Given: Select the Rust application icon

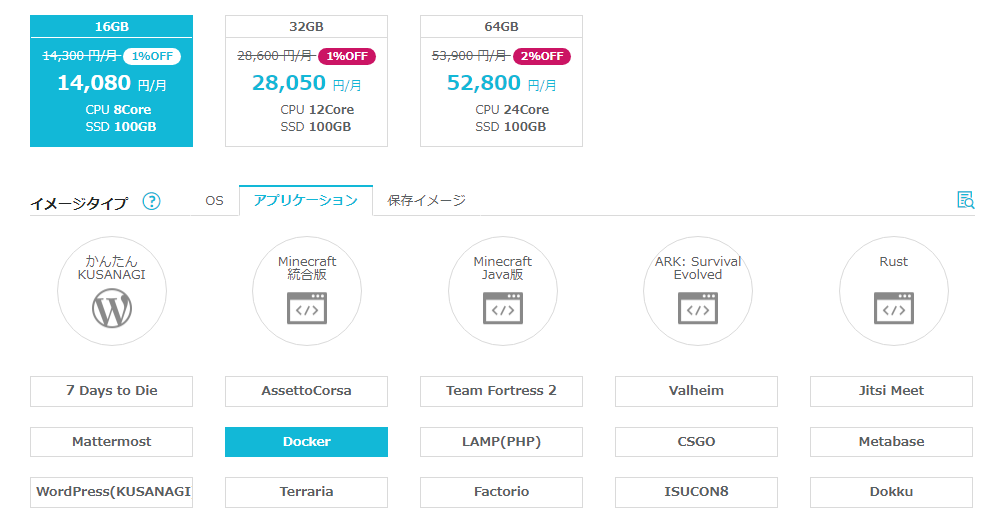Looking at the screenshot, I should tap(893, 291).
